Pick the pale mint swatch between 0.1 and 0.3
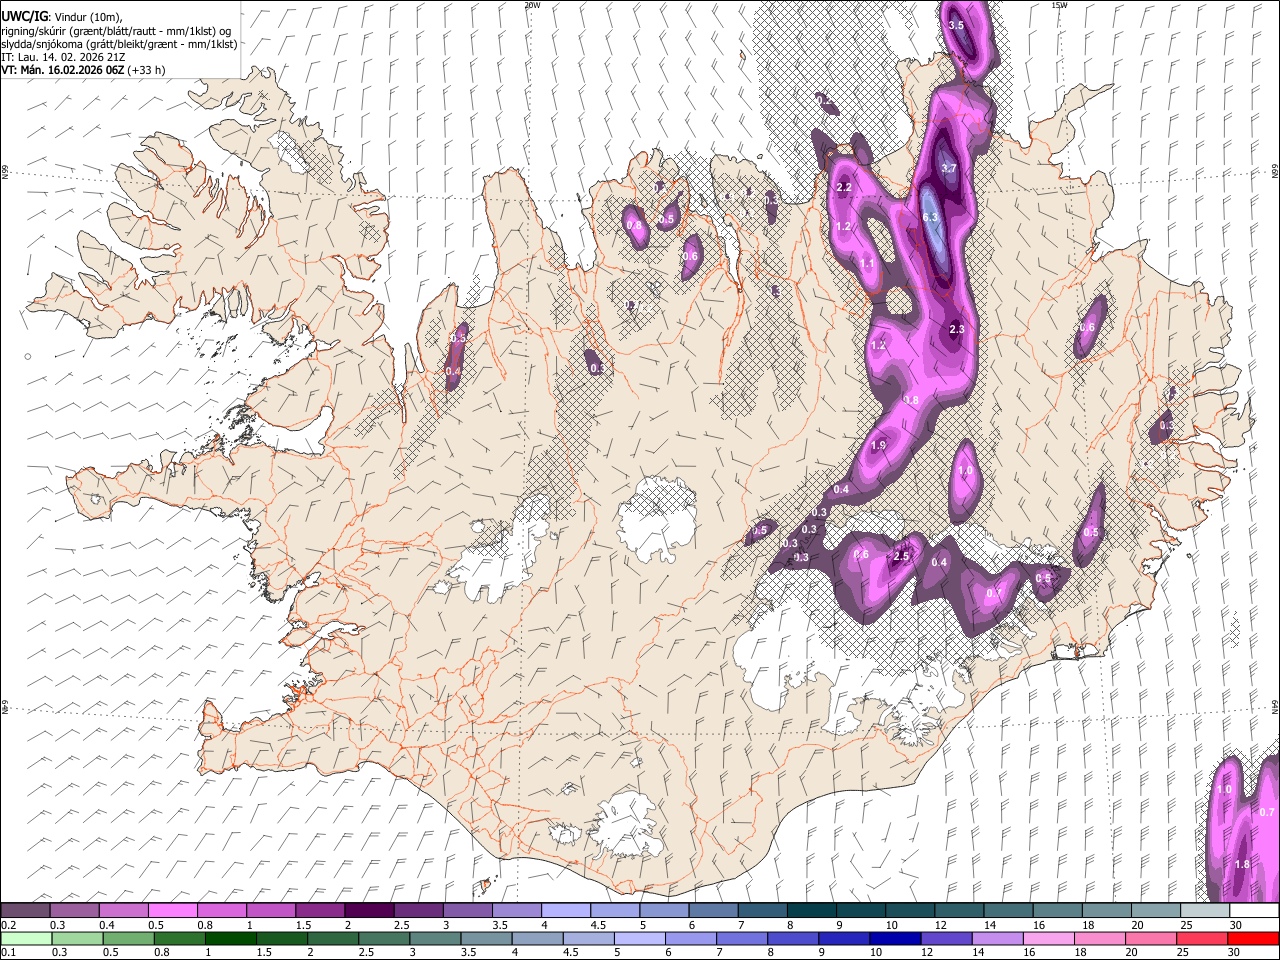 25,938
